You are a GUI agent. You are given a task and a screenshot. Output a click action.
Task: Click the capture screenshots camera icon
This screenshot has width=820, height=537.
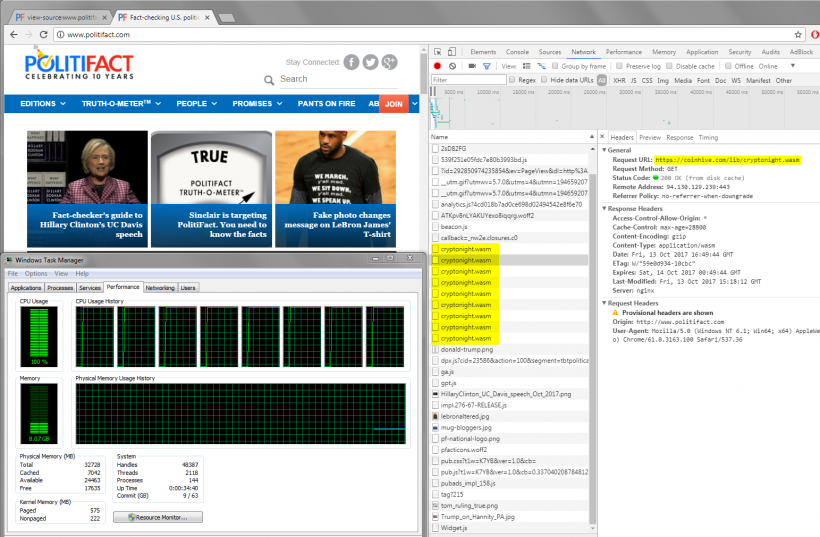(x=471, y=66)
